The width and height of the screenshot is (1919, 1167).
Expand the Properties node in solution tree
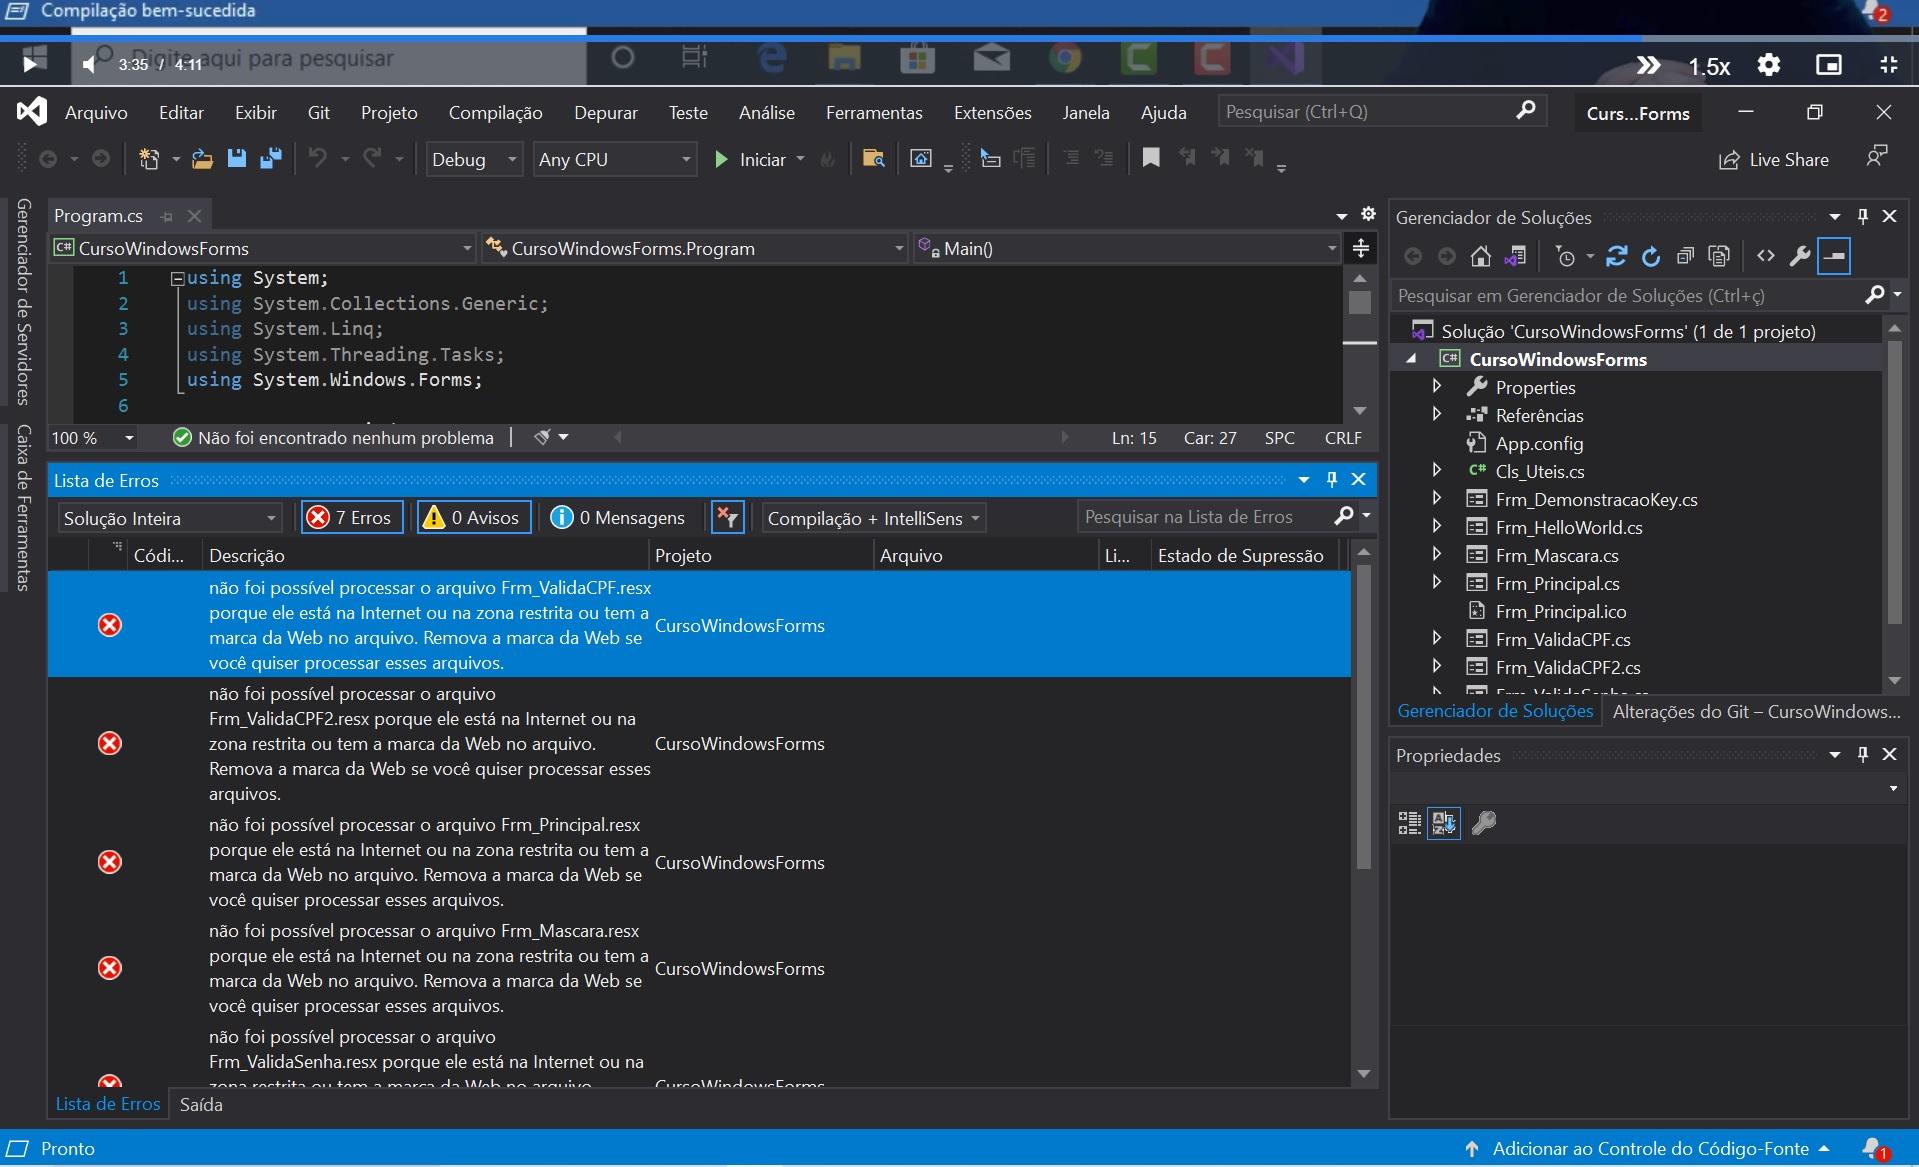(1437, 386)
